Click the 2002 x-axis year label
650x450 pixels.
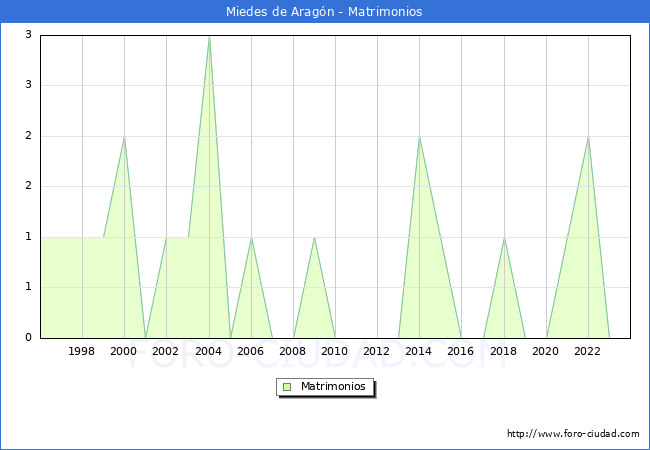coord(166,351)
